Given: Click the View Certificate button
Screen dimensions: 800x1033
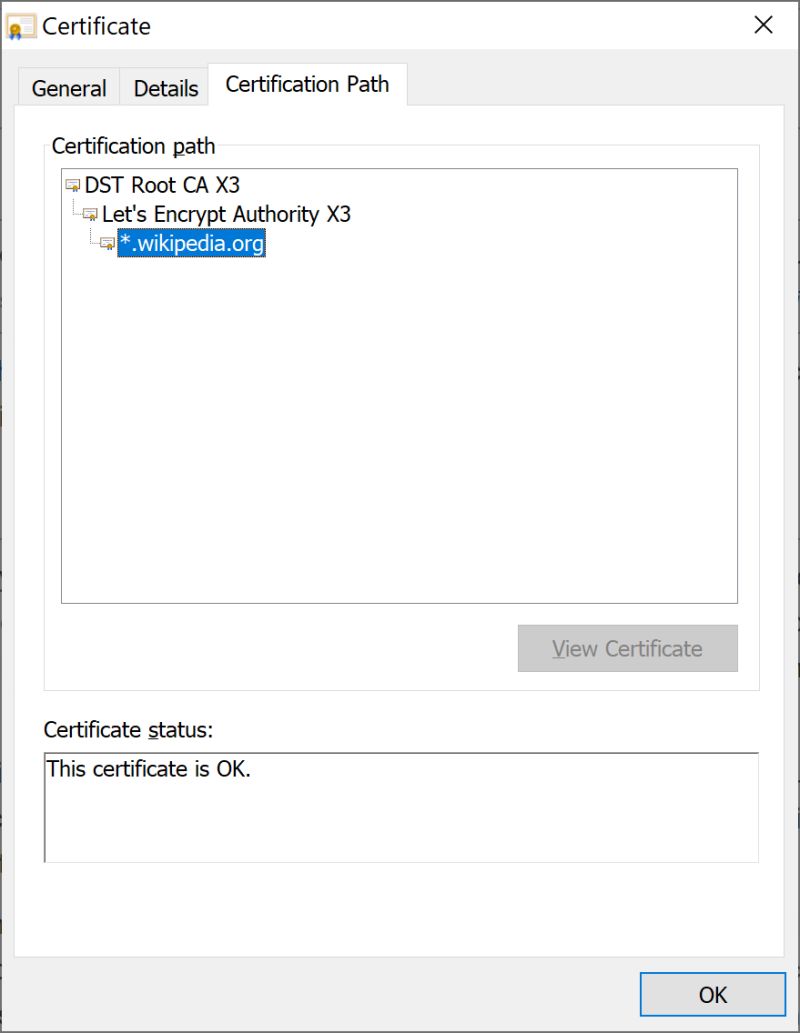Looking at the screenshot, I should point(627,648).
